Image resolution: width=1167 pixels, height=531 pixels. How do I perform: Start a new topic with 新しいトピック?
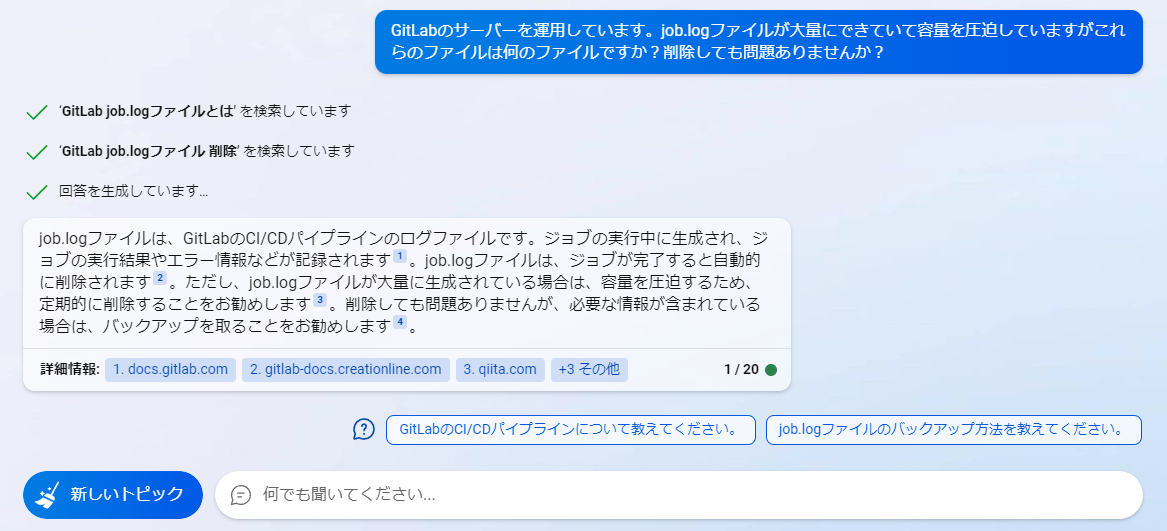tap(112, 495)
